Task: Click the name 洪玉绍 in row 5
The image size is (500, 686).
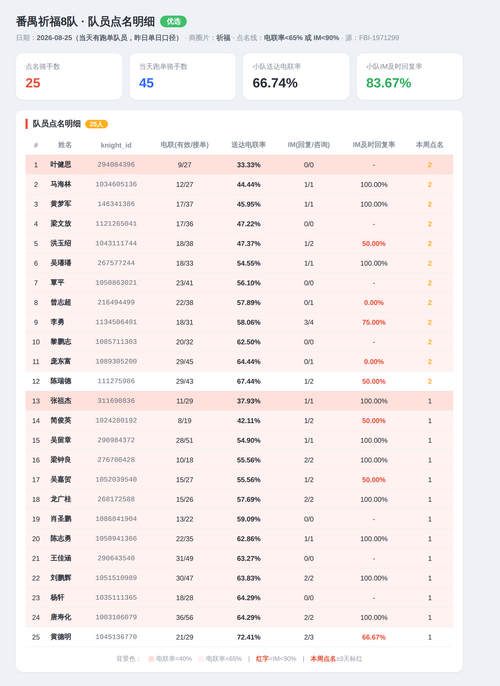Action: point(61,244)
